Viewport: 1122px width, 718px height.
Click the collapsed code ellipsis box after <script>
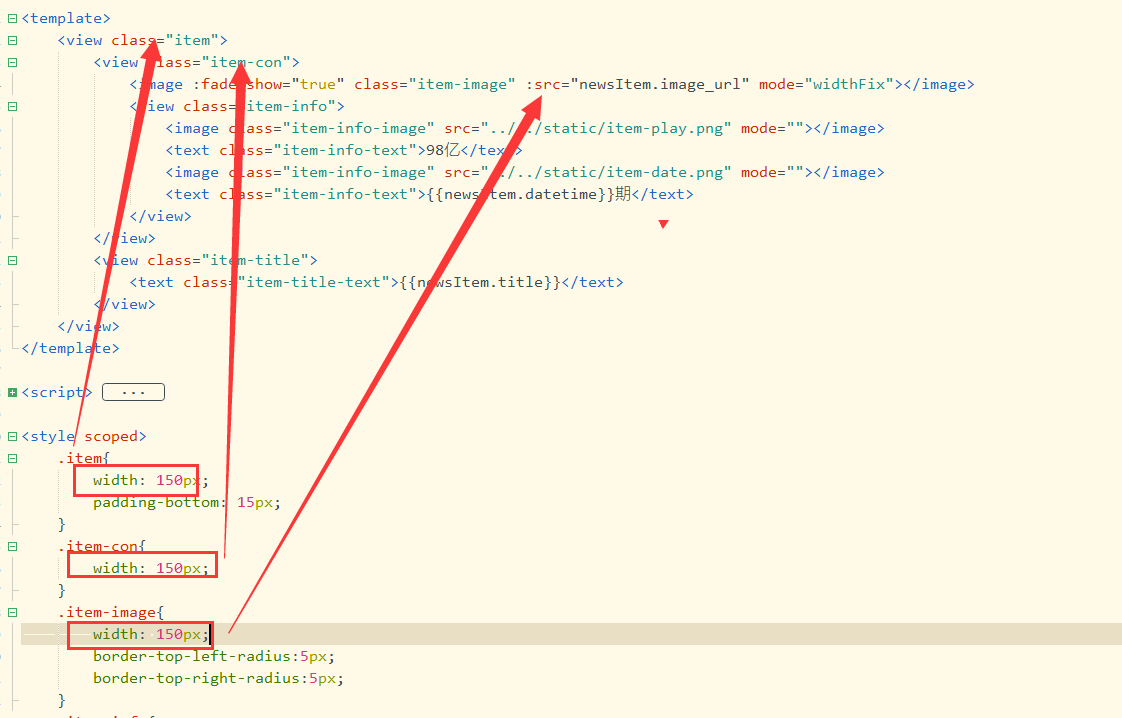133,392
